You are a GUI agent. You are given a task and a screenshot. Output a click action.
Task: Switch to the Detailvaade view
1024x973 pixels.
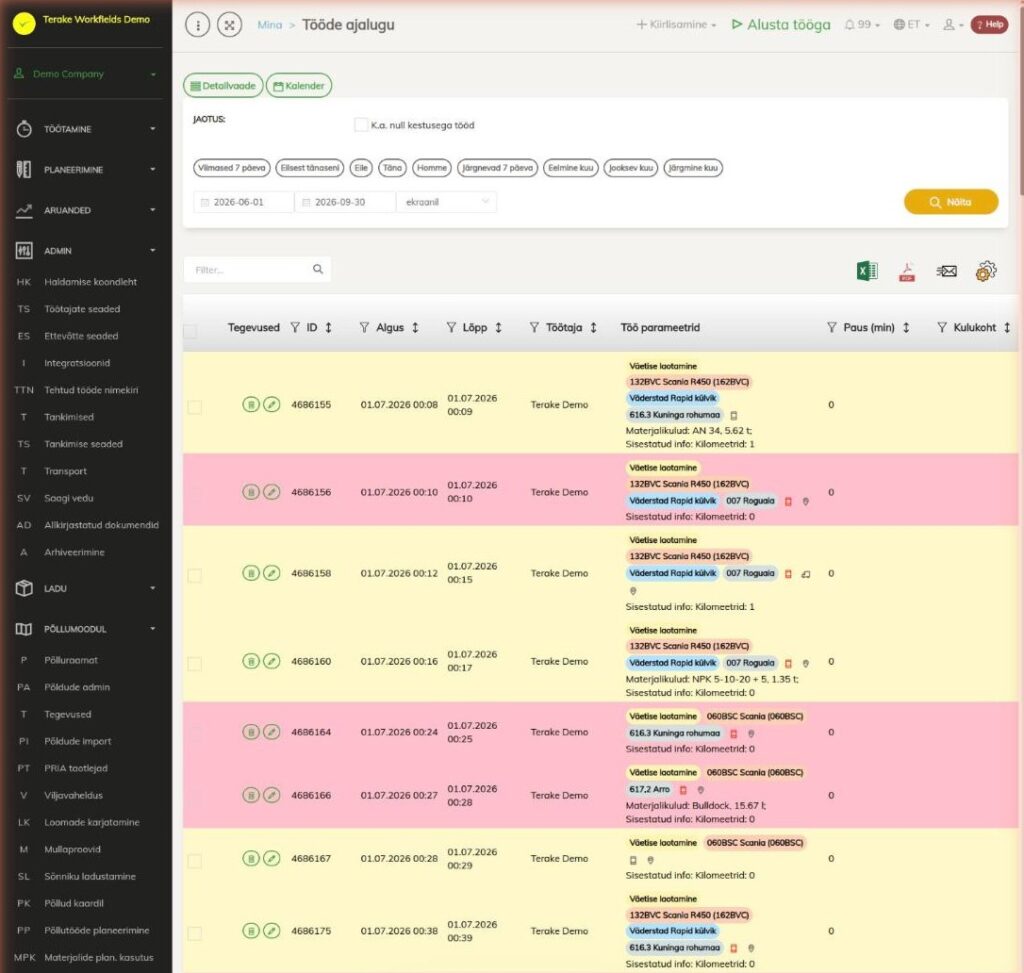(223, 86)
